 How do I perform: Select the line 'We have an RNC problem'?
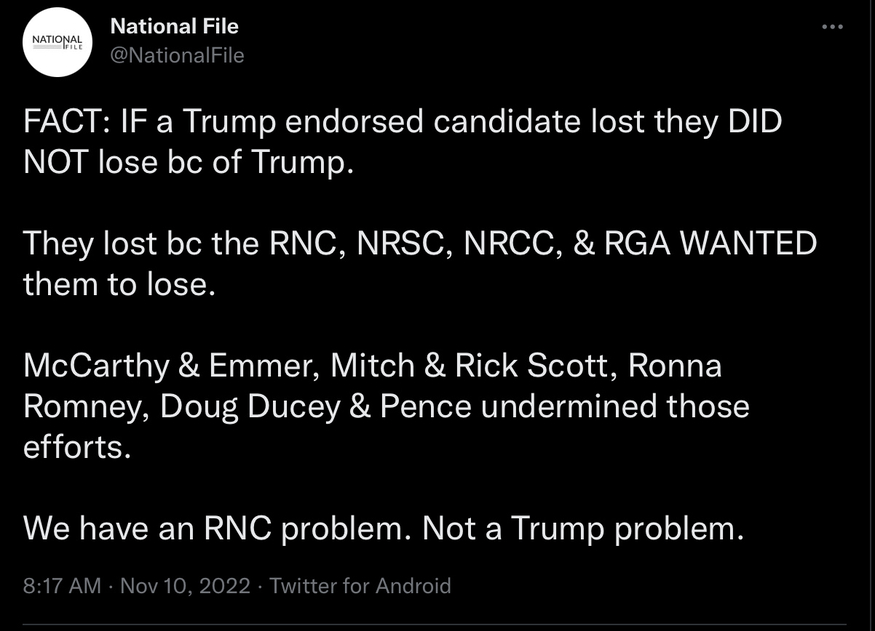[x=383, y=528]
